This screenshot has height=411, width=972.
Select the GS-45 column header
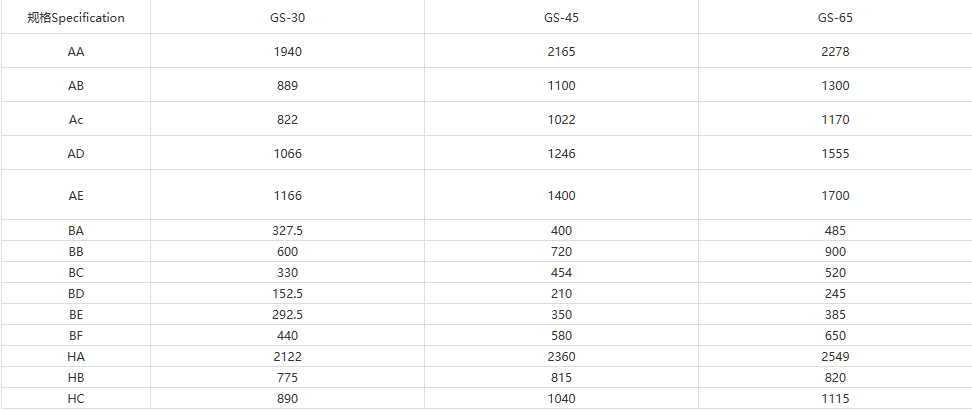tap(562, 17)
